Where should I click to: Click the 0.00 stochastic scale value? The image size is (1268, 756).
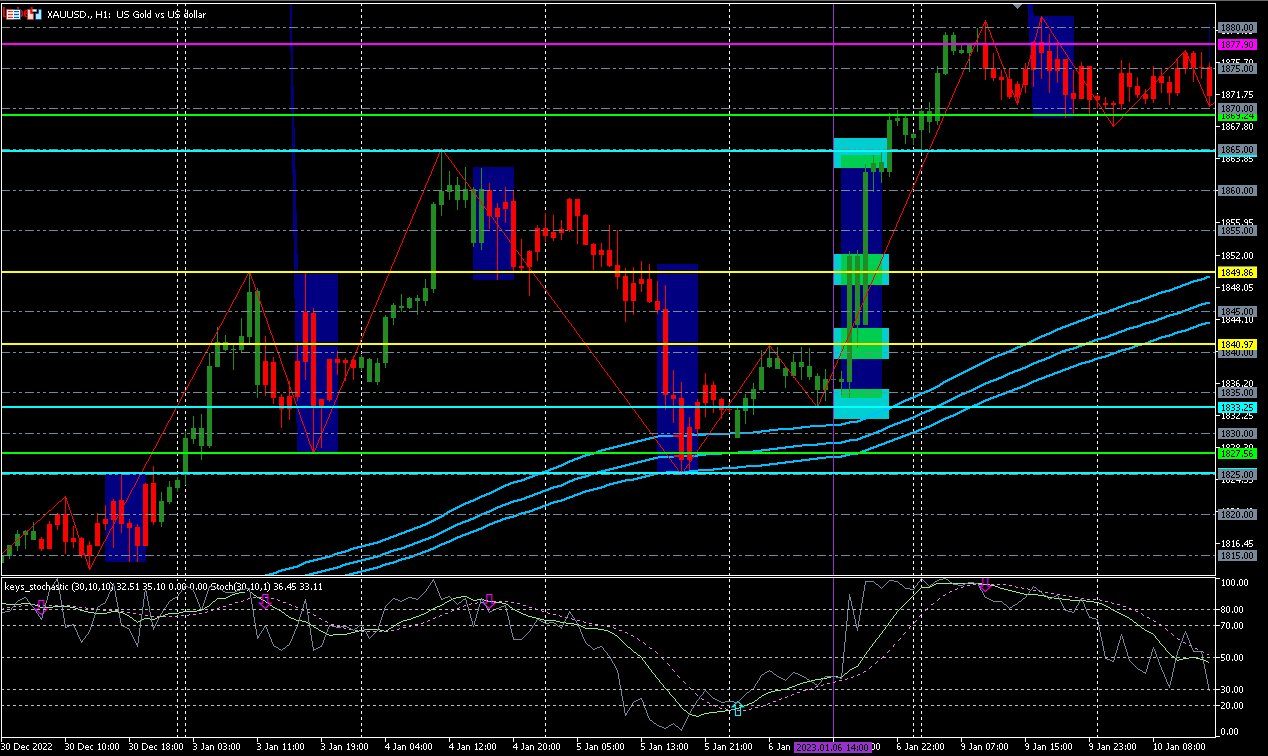1231,733
